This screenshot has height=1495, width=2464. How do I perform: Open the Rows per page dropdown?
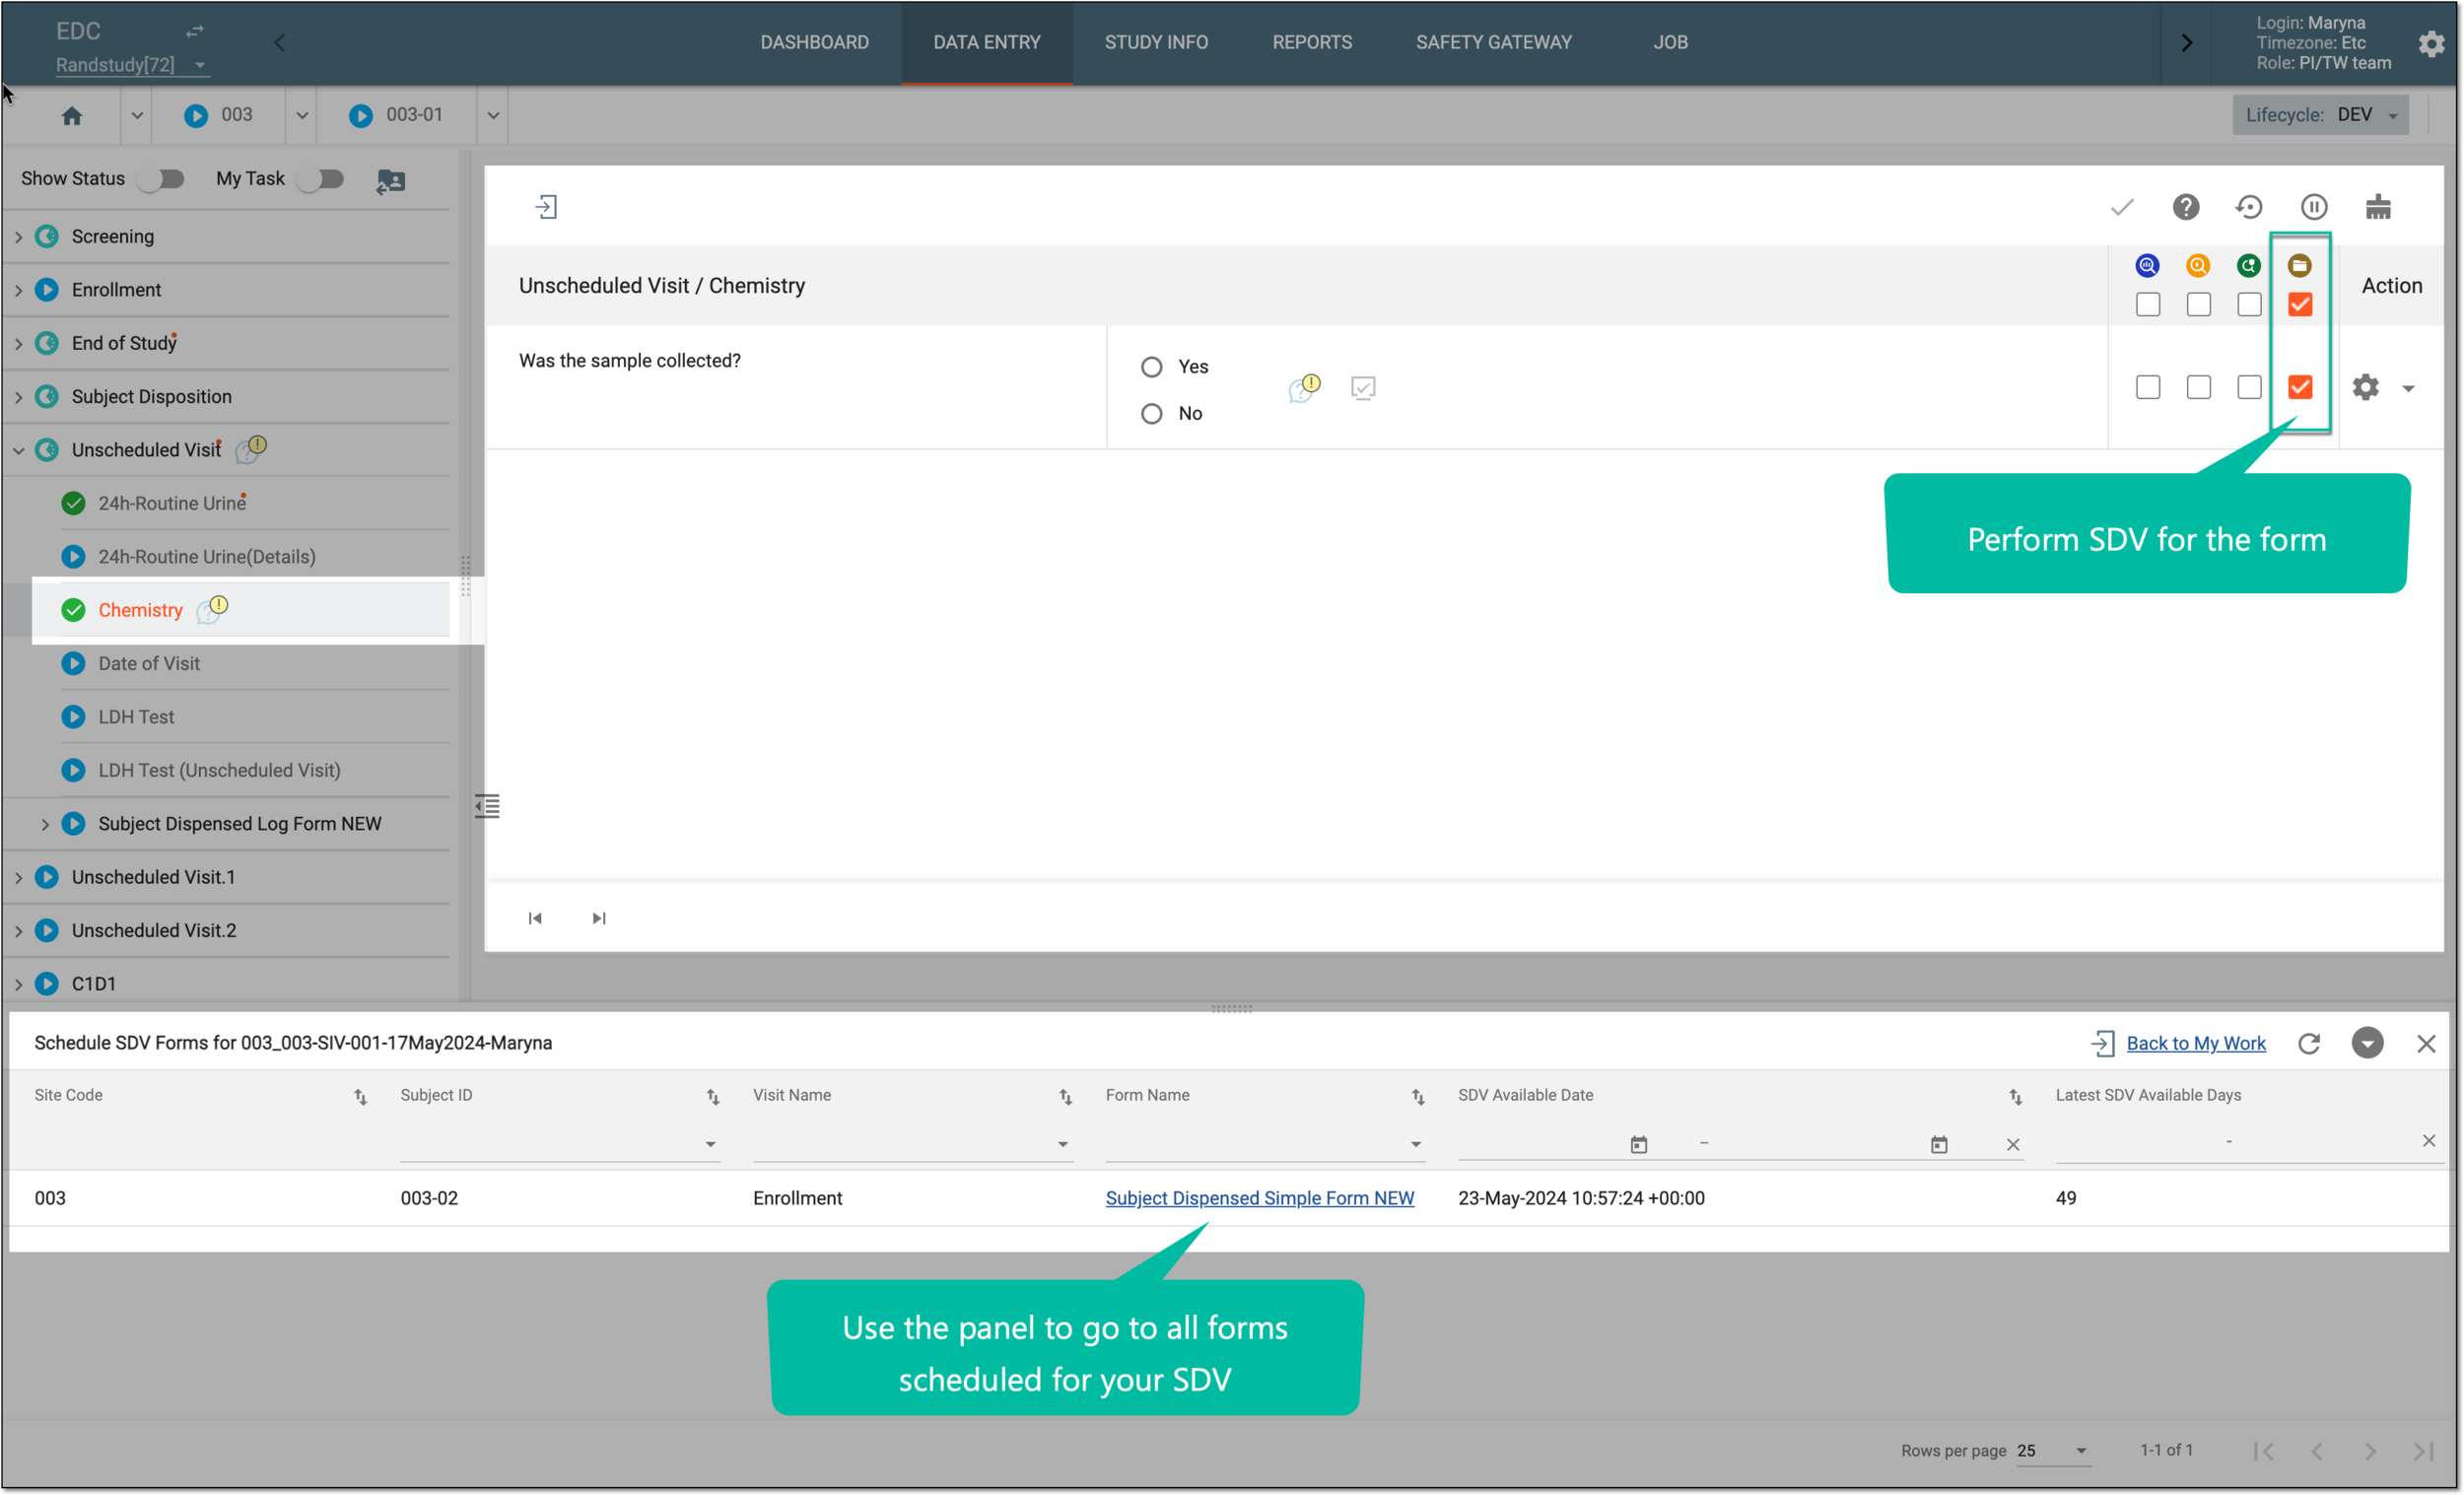click(x=2052, y=1450)
